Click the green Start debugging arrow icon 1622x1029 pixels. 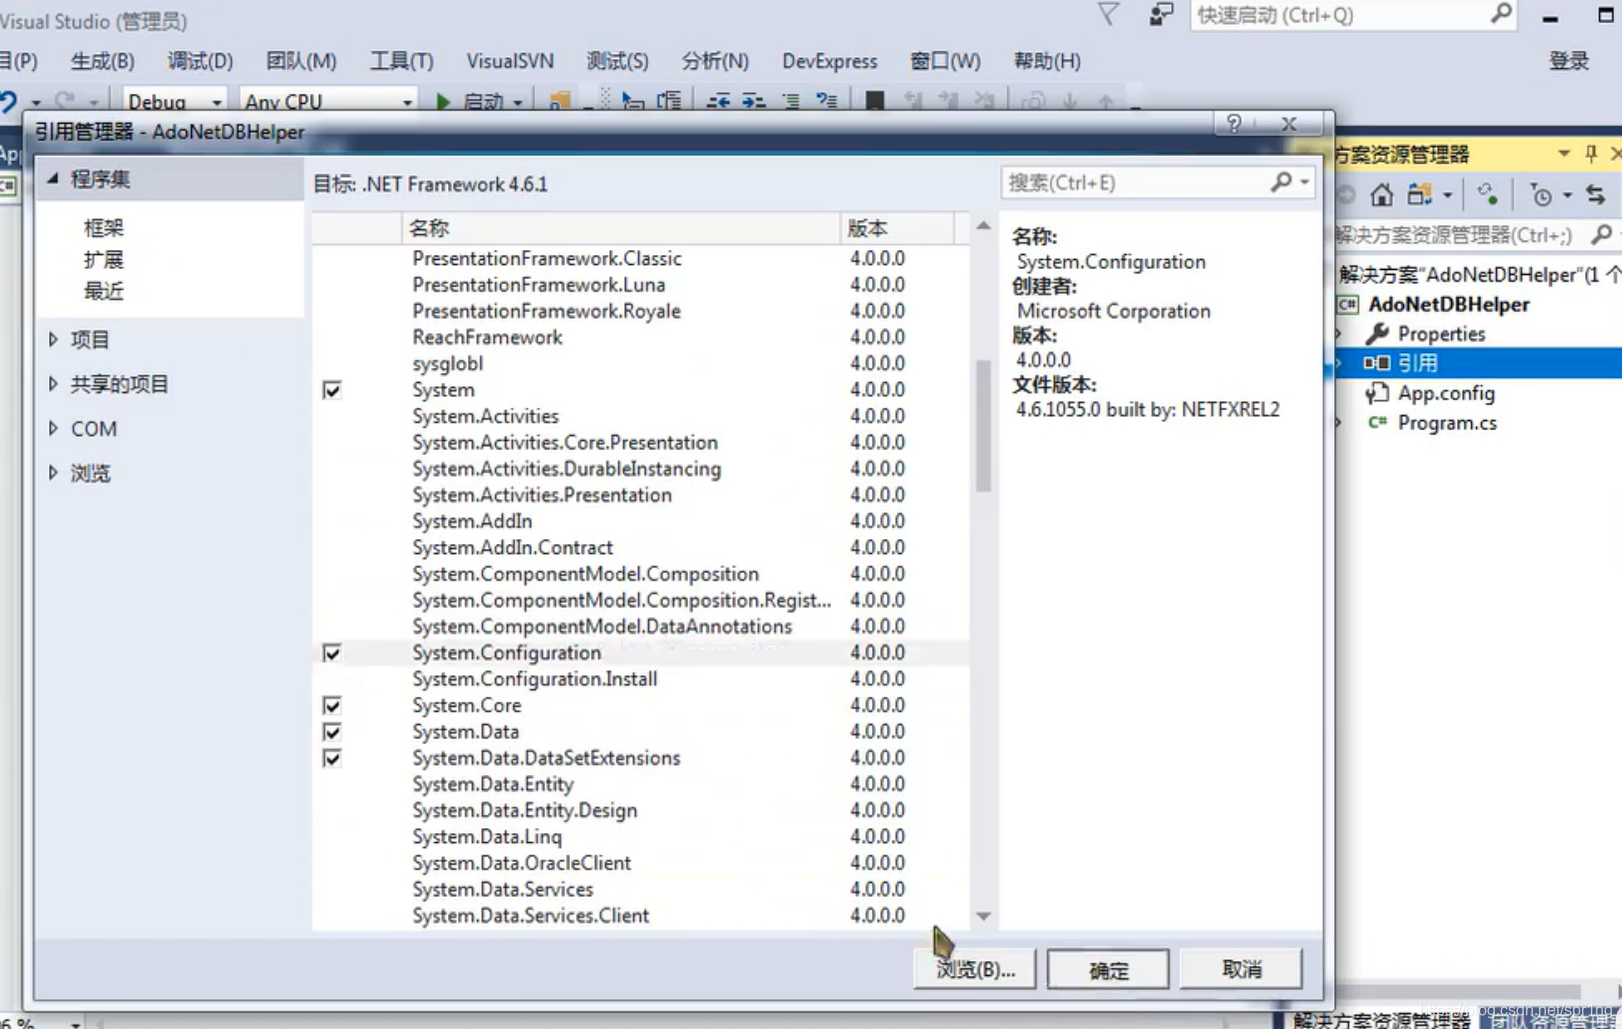coord(443,101)
